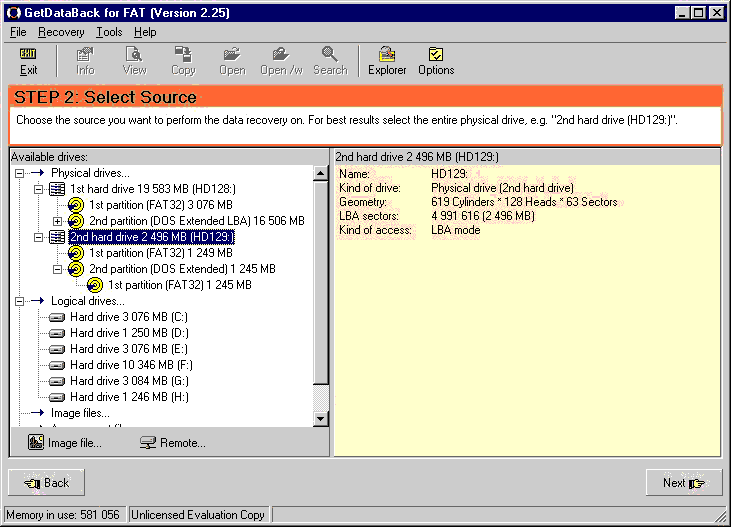Select "Hard drive 1 246 MB (H:)"
The width and height of the screenshot is (731, 527).
129,397
